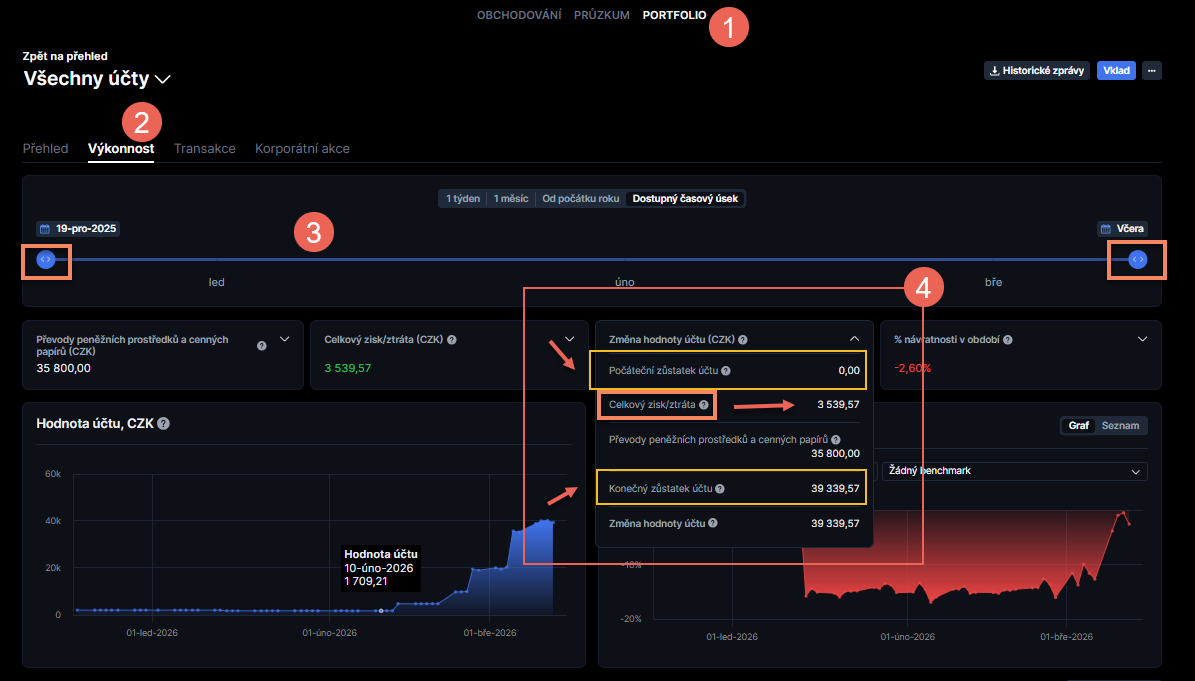Click help icon beside Konečný zůstatek účtu
Screen dimensions: 1195x681
coord(720,489)
